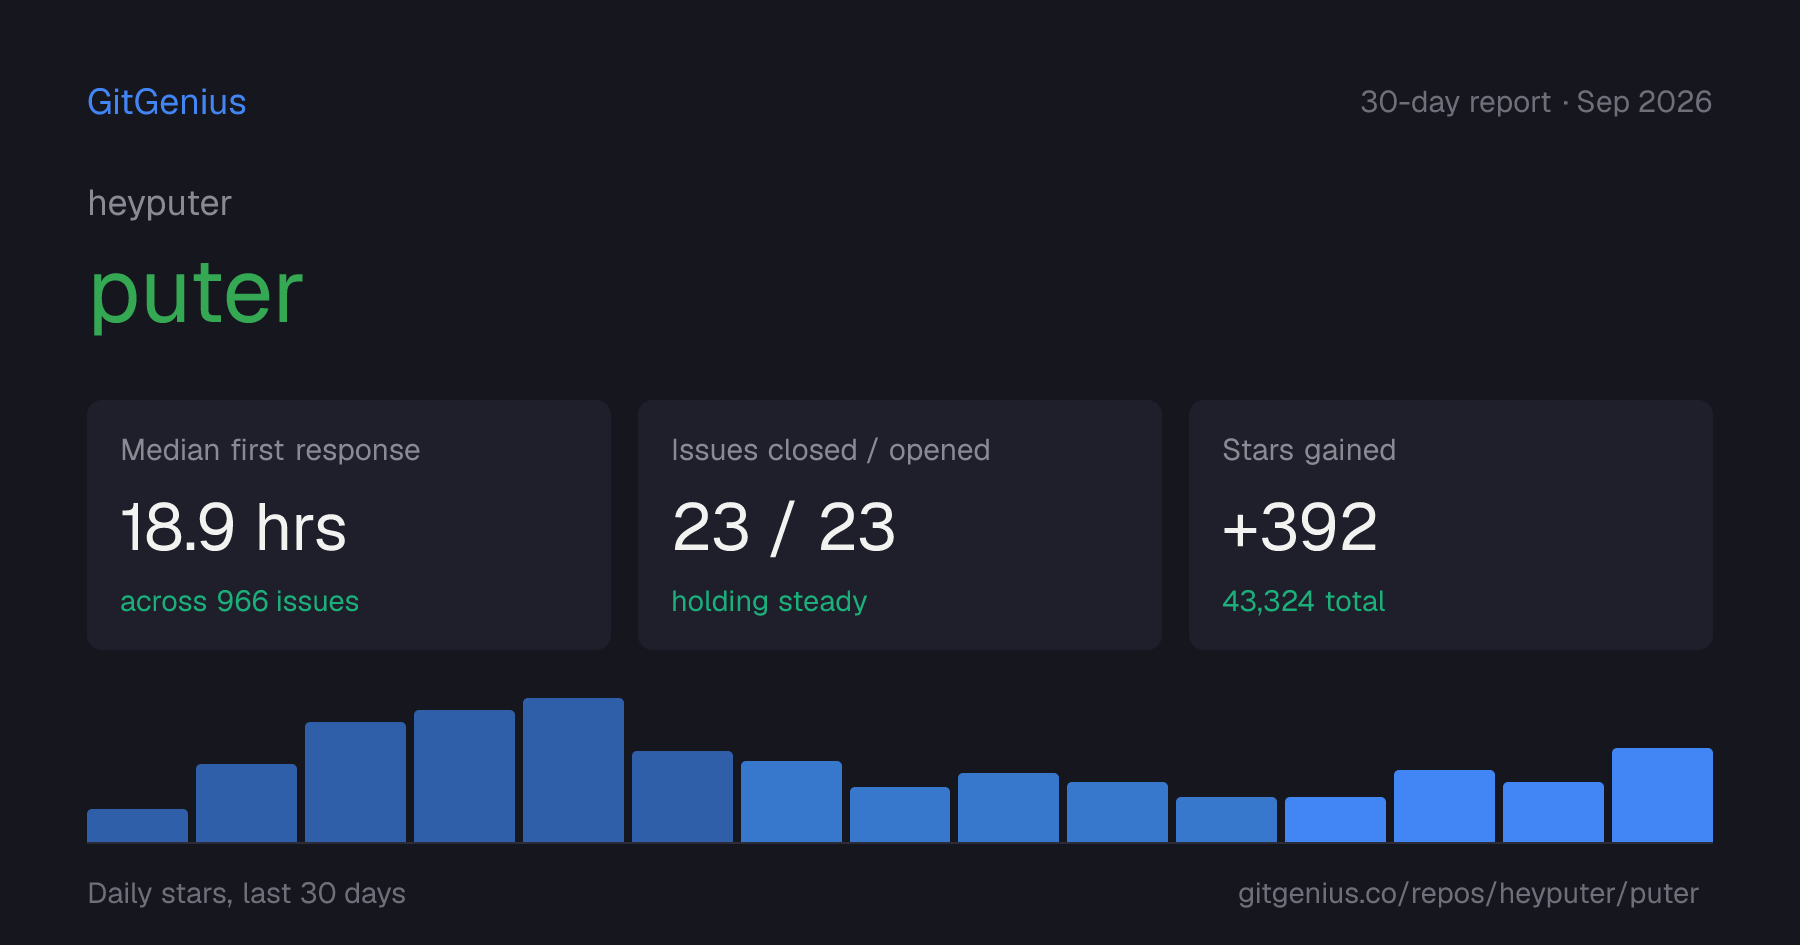Click the 23 / 23 issues figure
Screen dimensions: 1800x945
point(784,528)
